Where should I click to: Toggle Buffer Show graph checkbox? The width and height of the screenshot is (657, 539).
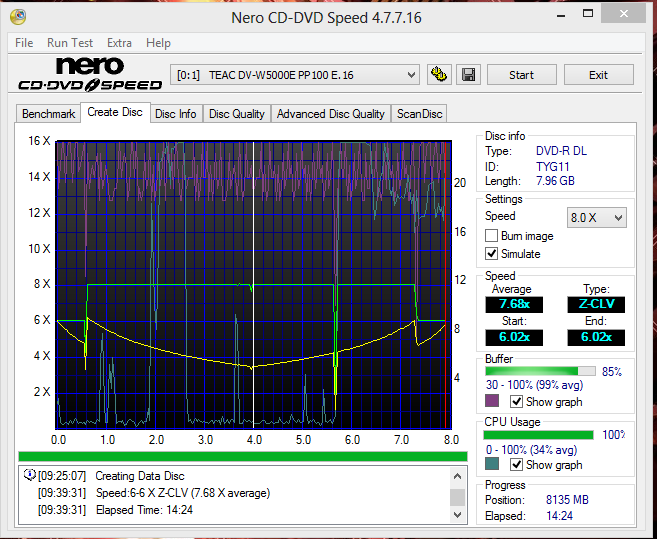click(516, 402)
